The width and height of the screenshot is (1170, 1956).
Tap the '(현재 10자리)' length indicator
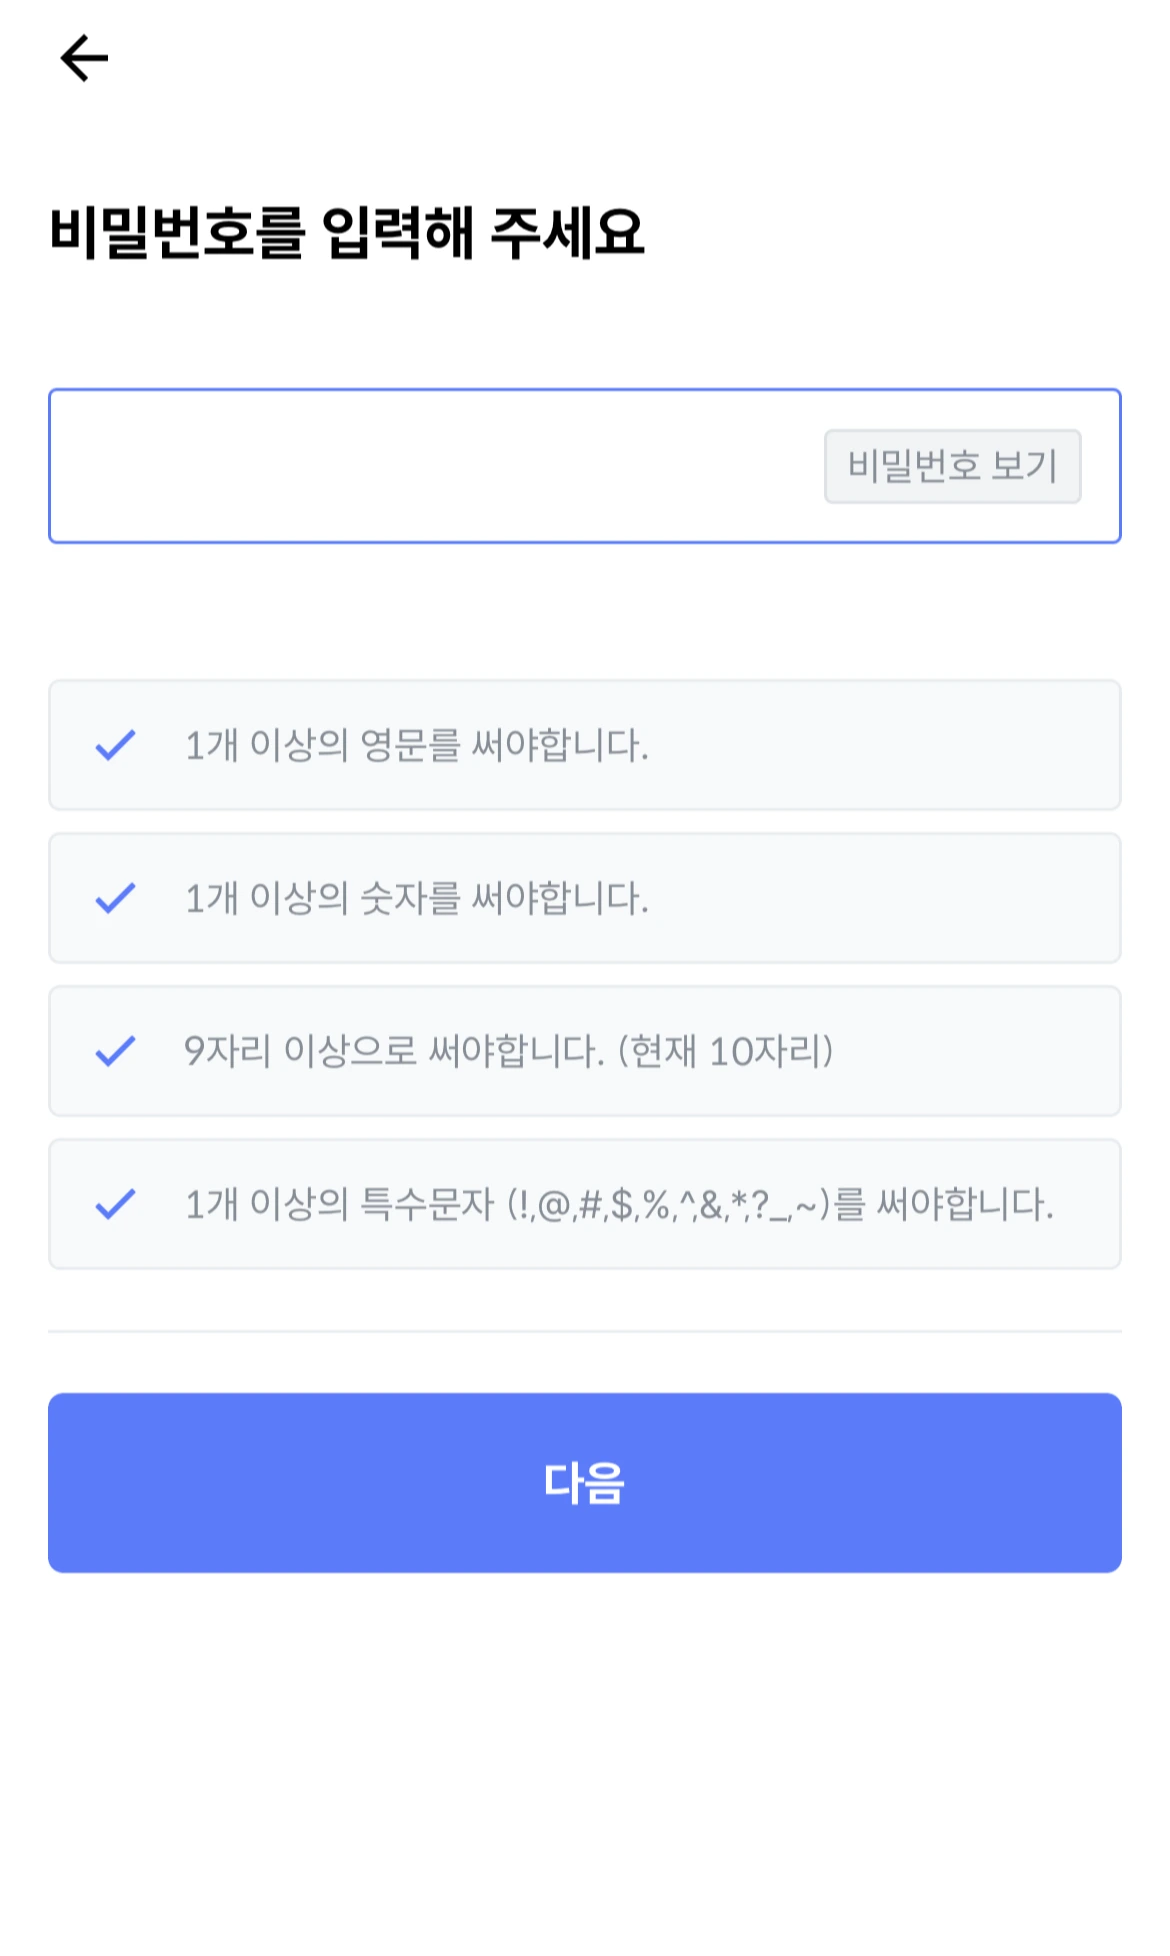click(725, 1051)
